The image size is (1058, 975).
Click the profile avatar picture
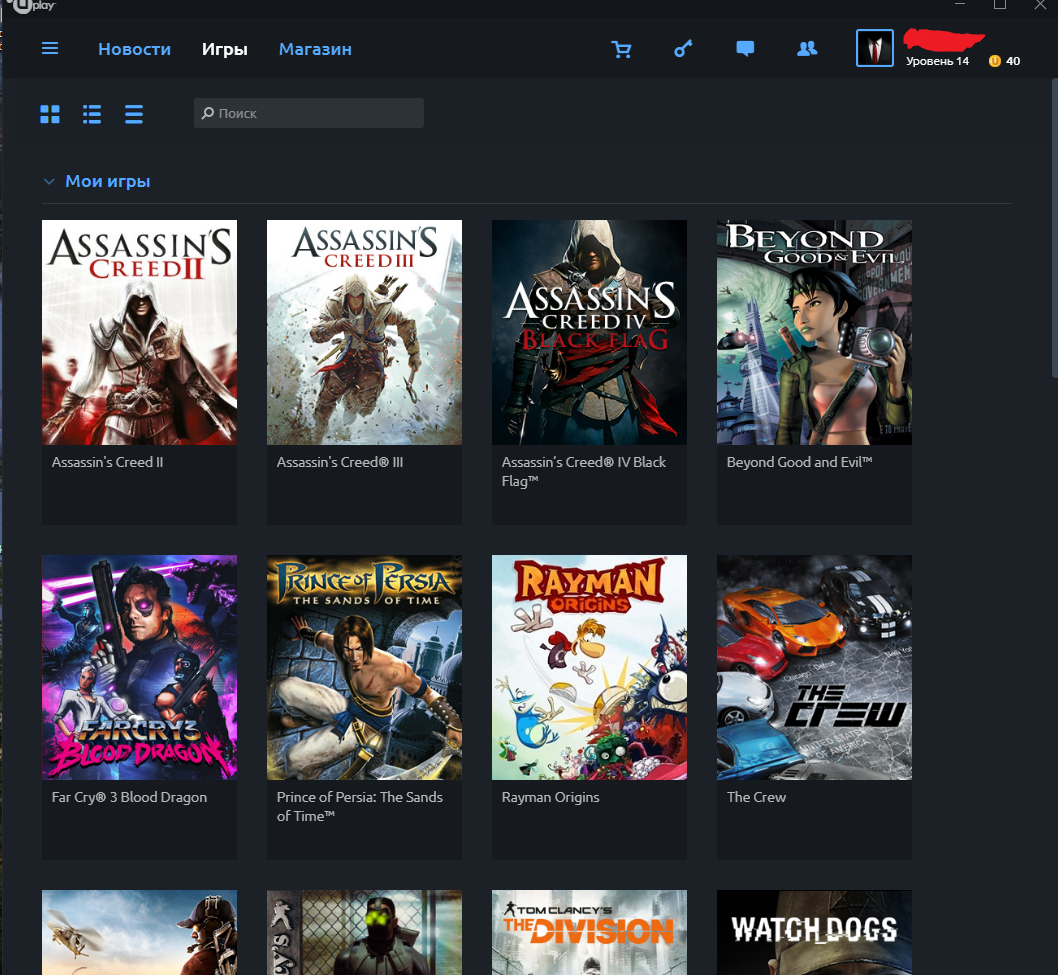pos(874,48)
